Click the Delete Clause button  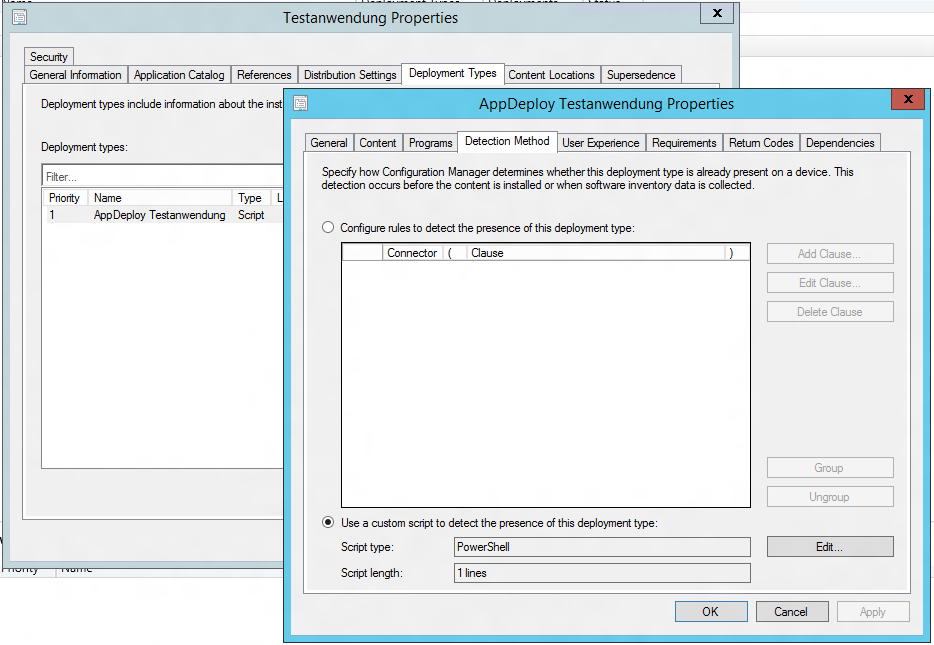(830, 311)
